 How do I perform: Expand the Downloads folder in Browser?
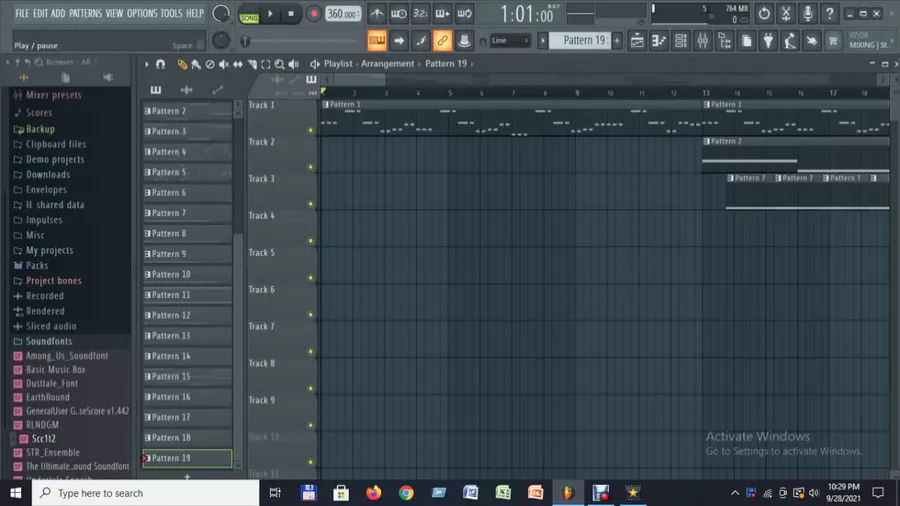(x=48, y=175)
